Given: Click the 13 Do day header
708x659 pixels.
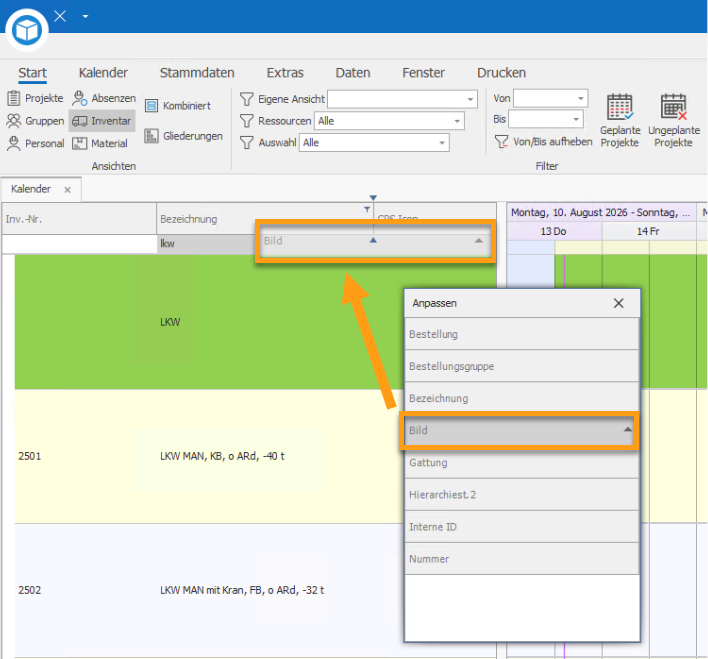Looking at the screenshot, I should tap(554, 231).
